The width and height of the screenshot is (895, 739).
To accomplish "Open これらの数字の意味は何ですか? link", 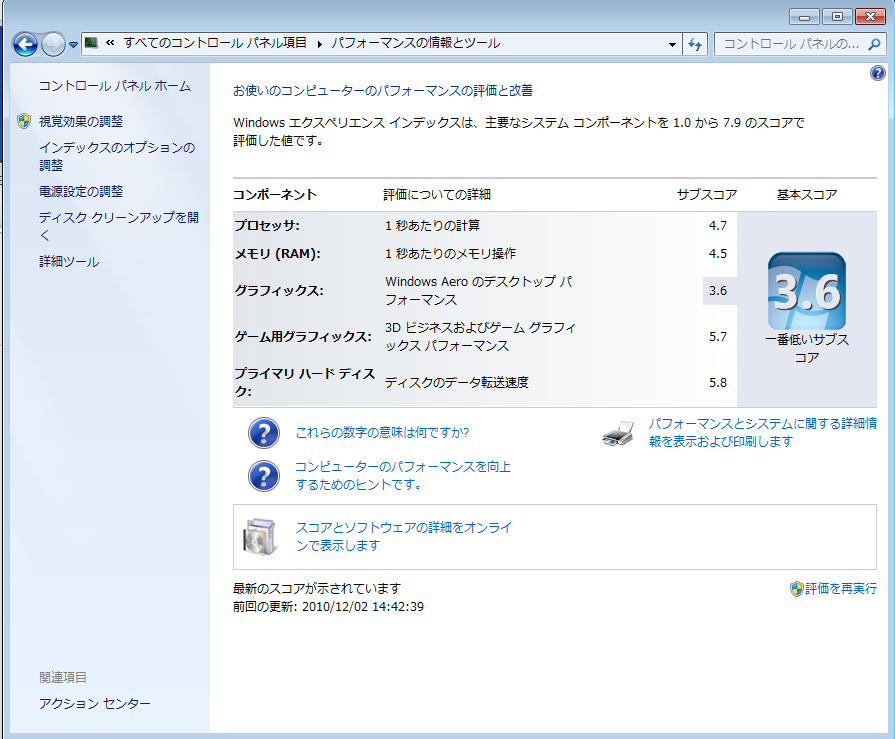I will pyautogui.click(x=382, y=433).
